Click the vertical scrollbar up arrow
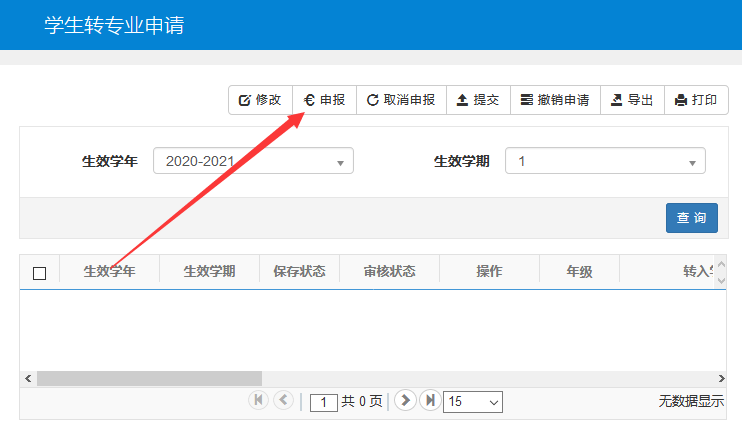 (x=721, y=264)
